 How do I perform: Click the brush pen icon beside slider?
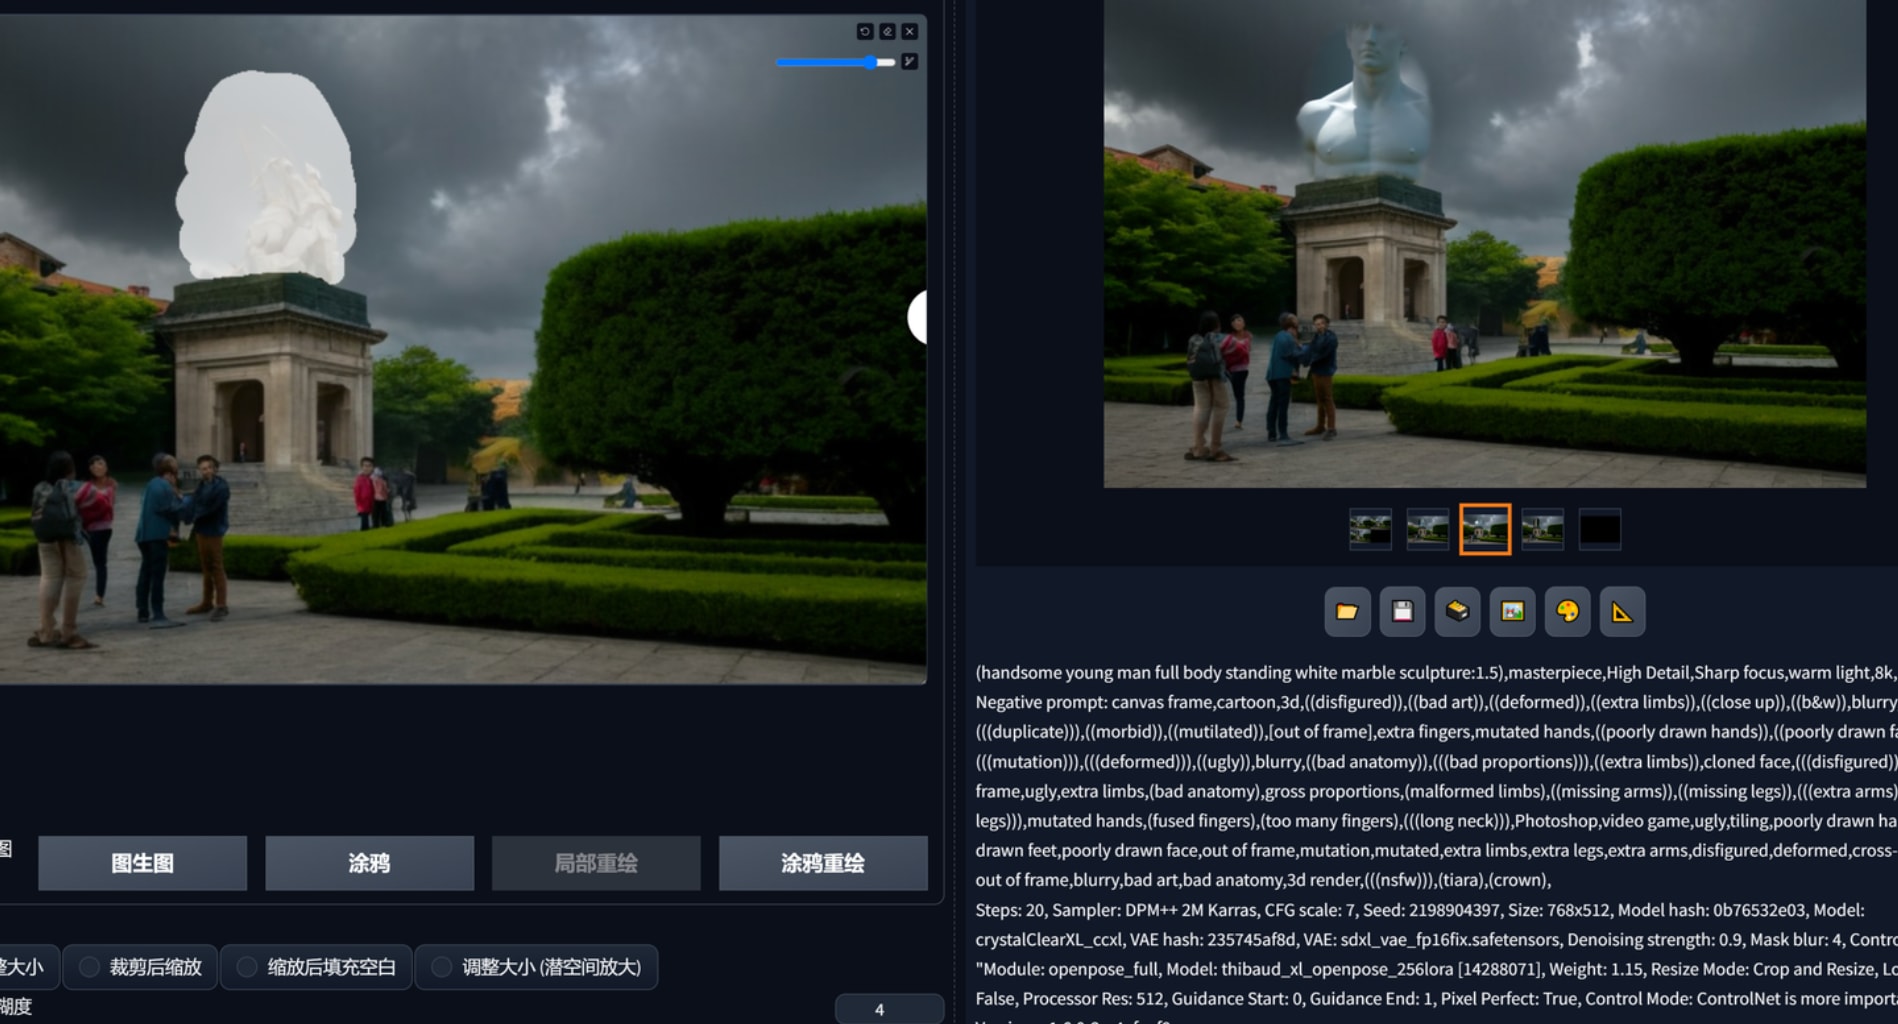pos(910,62)
